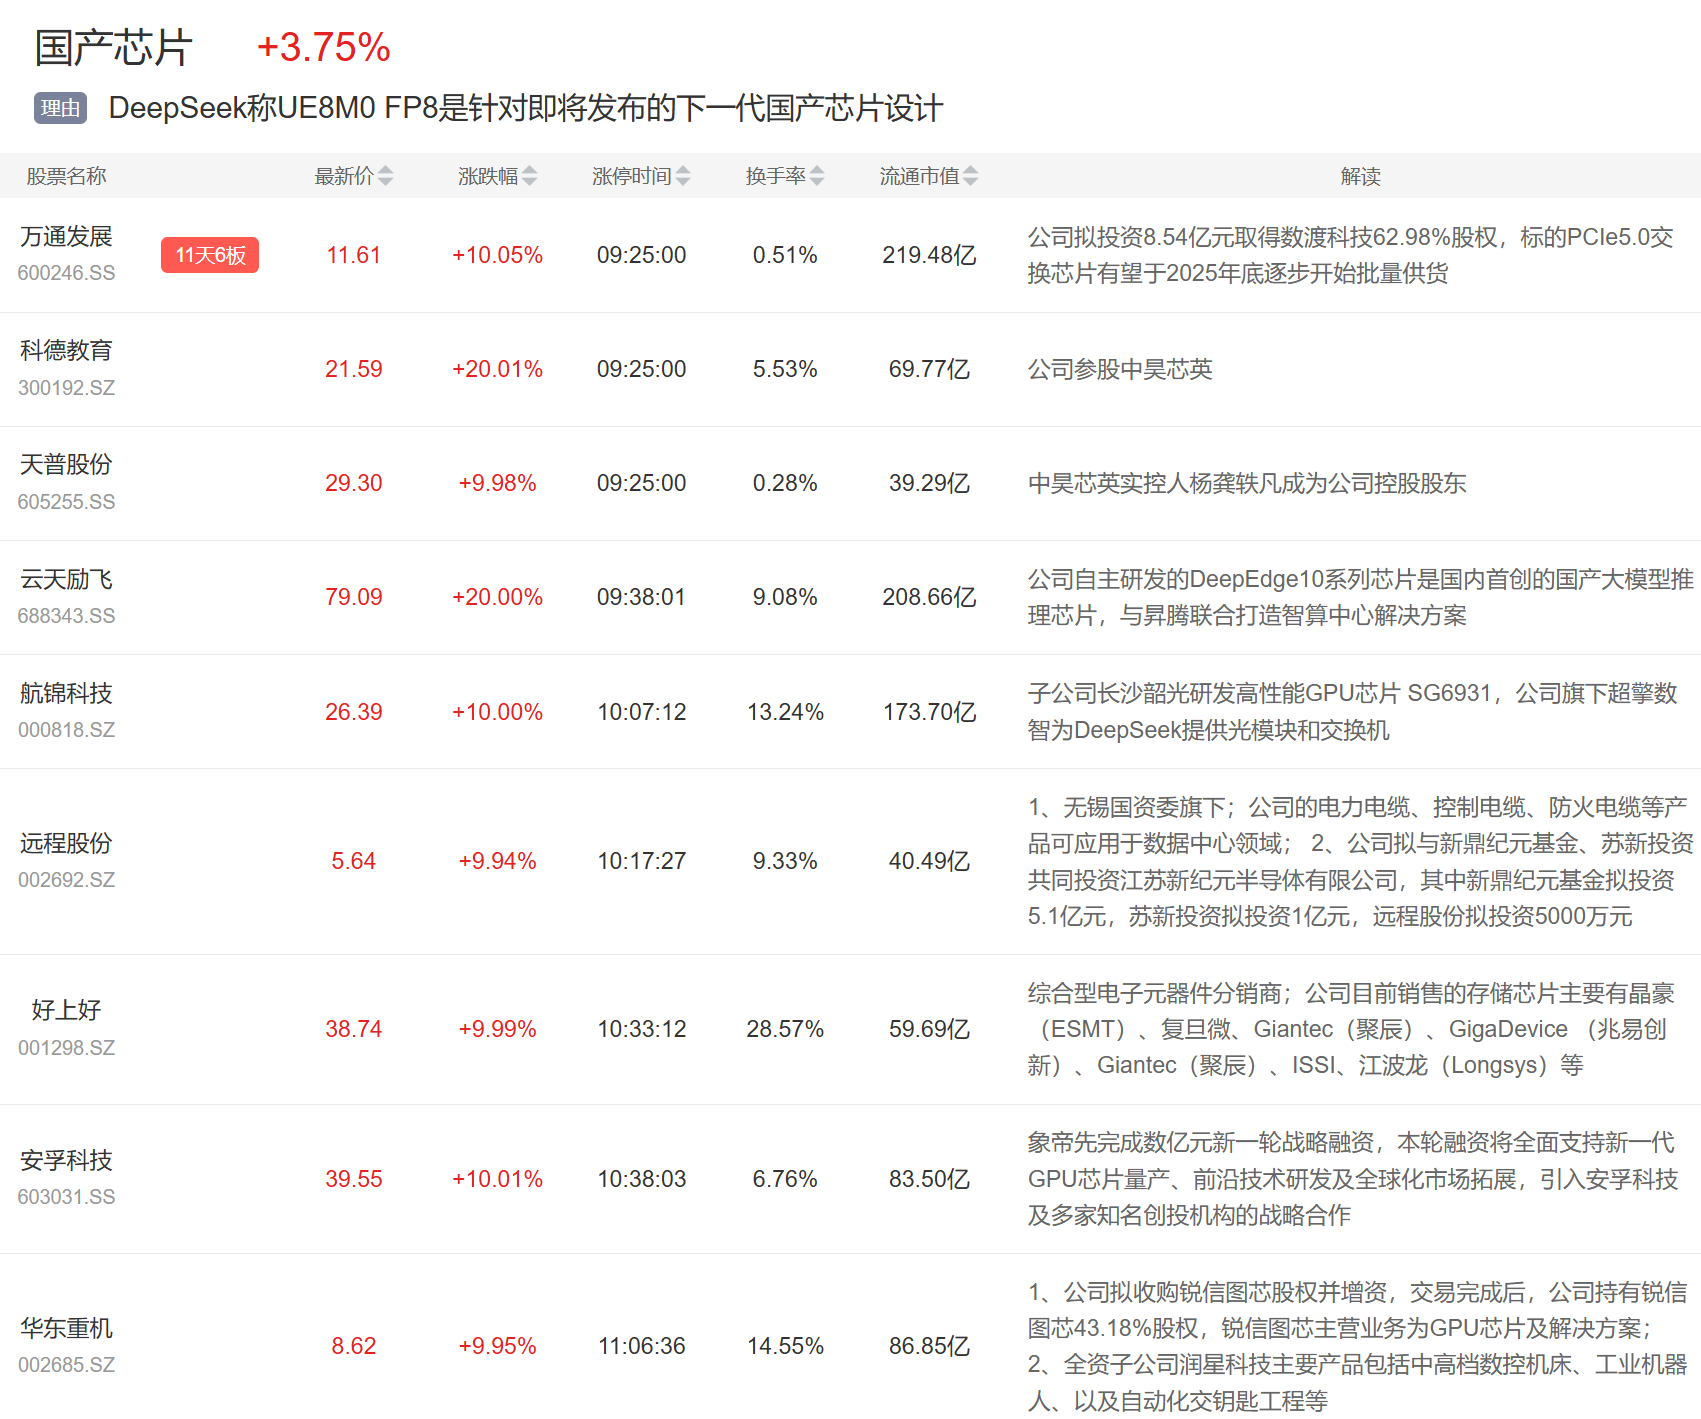Screen dimensions: 1701x1419
Task: Click 解读 column header
Action: (1360, 176)
